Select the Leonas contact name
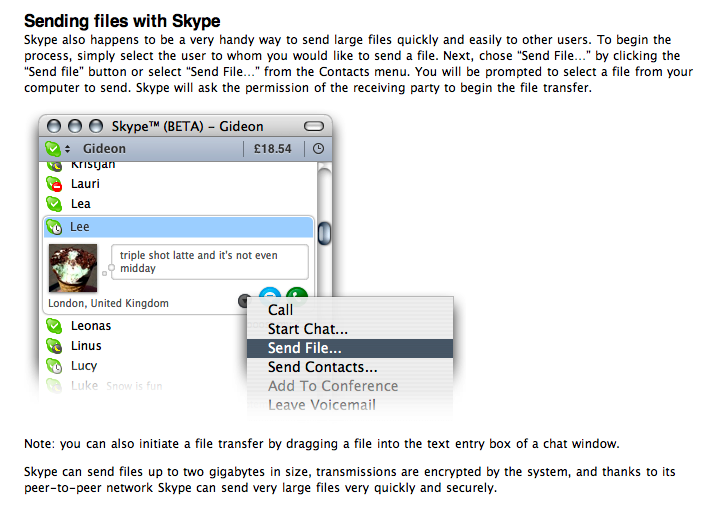The image size is (714, 518). (91, 326)
